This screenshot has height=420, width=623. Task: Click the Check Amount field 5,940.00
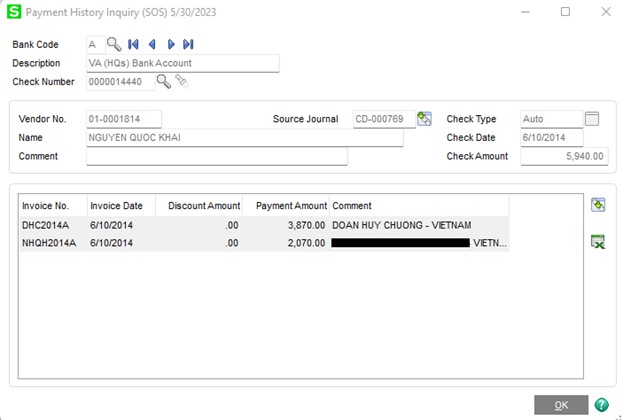coord(564,156)
